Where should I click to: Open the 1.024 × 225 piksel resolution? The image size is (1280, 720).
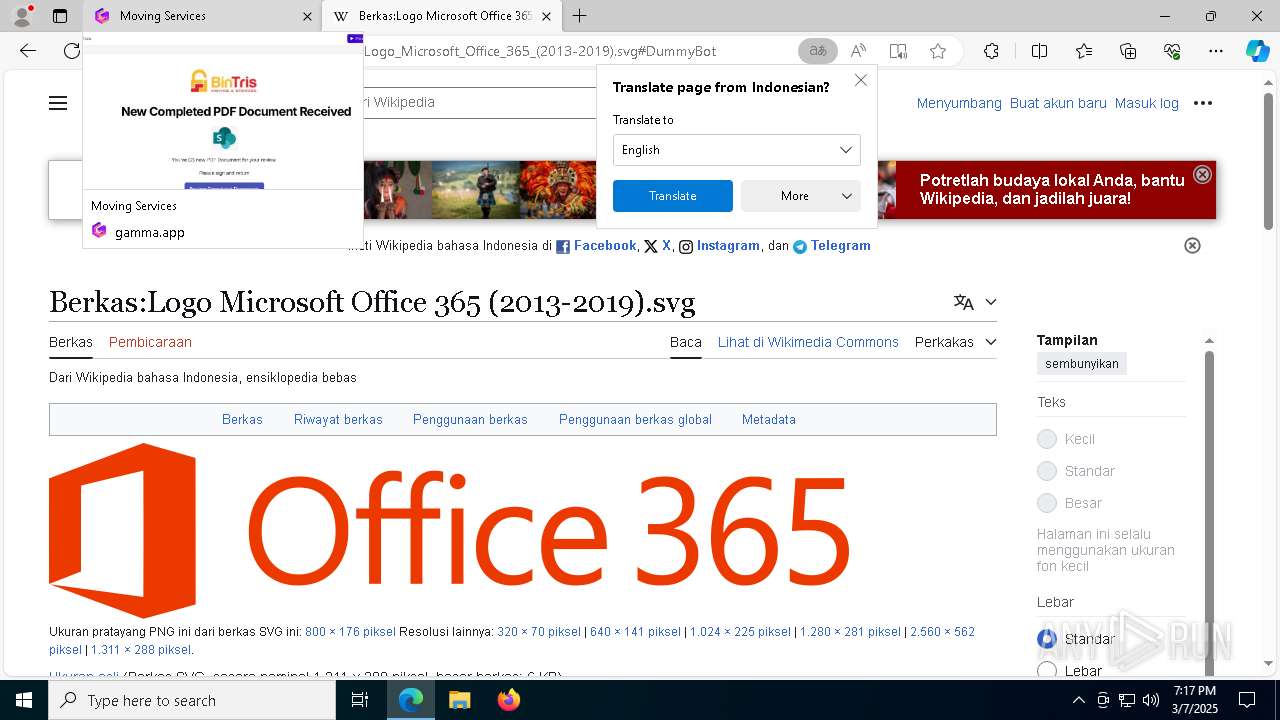[x=740, y=632]
